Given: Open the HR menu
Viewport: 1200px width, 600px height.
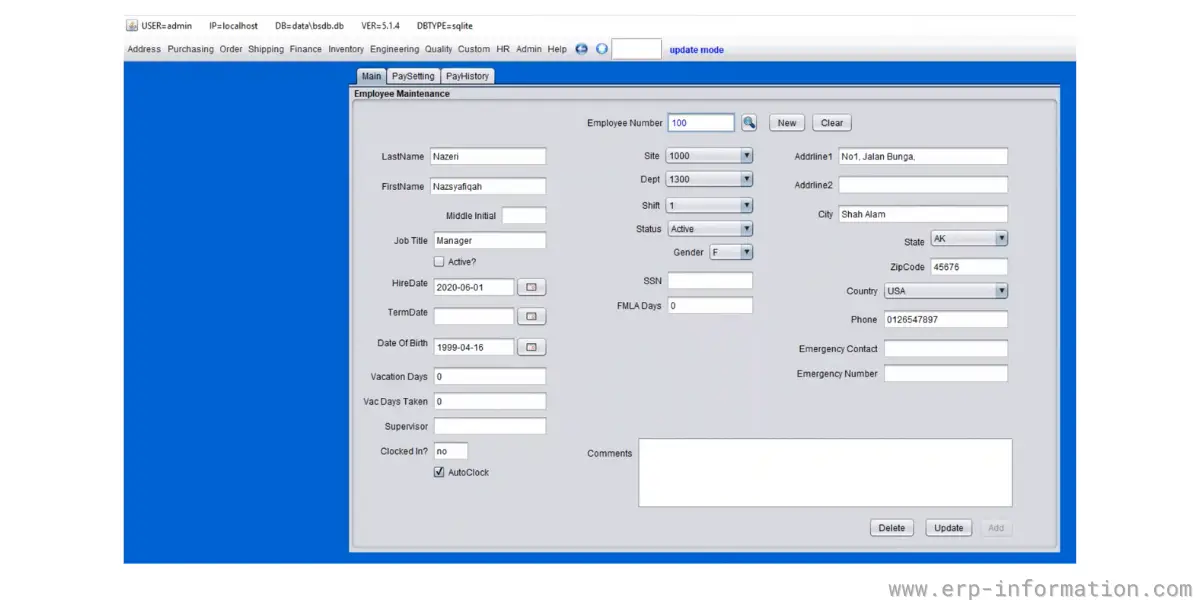Looking at the screenshot, I should click(503, 49).
